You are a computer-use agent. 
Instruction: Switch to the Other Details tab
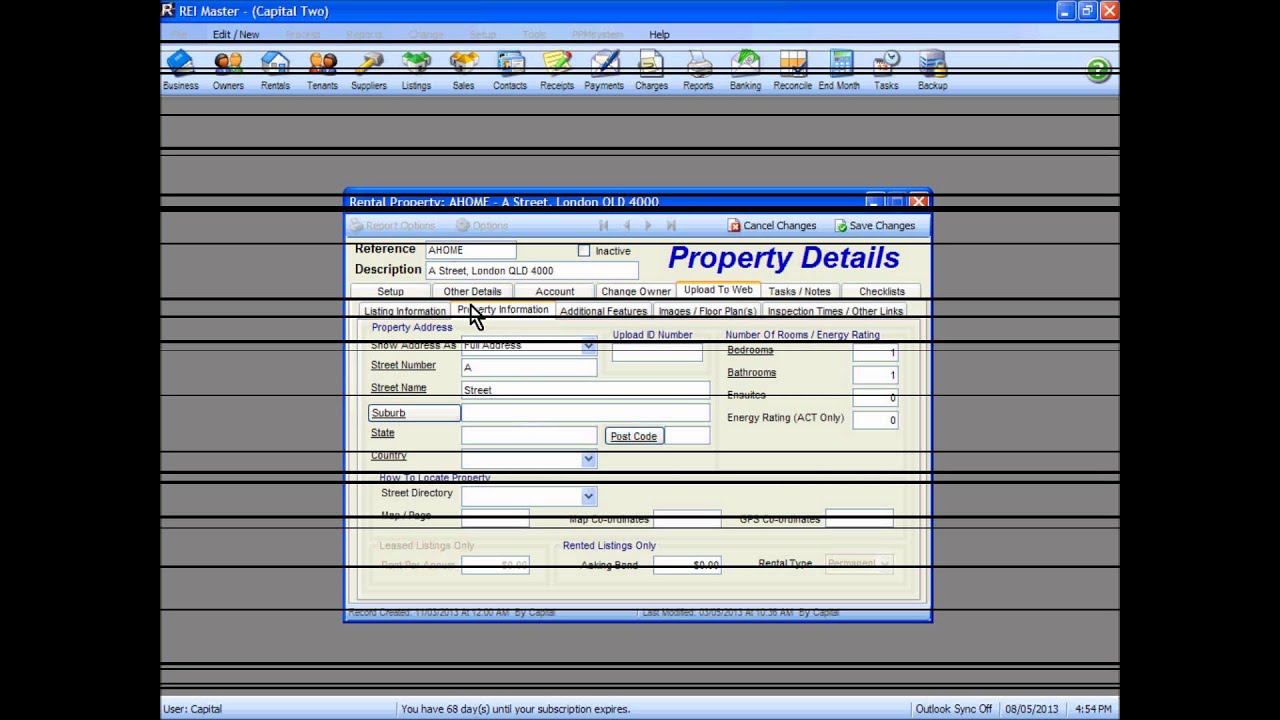[472, 291]
